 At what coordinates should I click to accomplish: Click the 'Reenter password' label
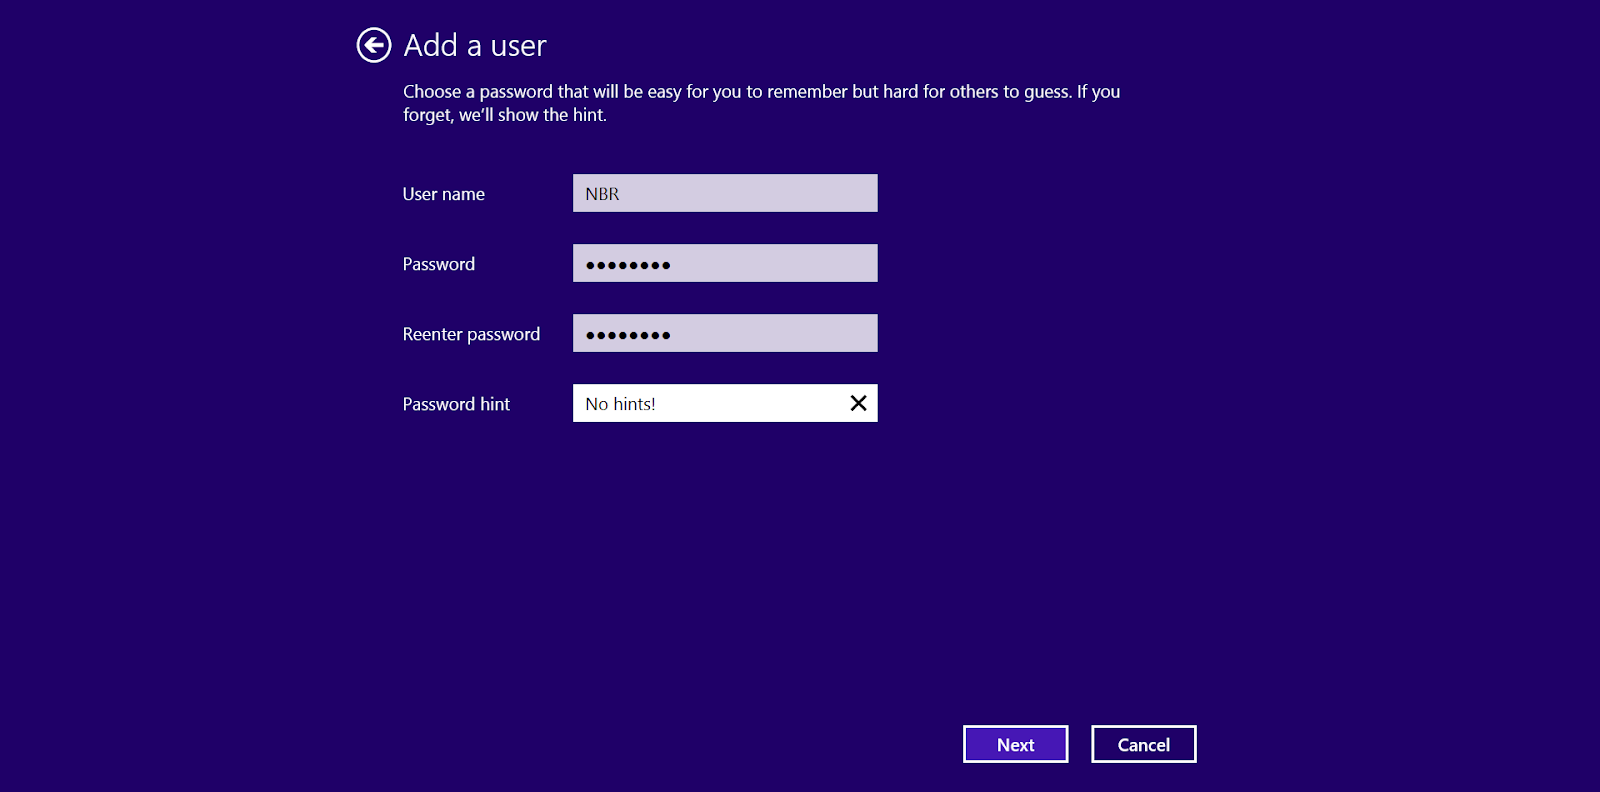(x=471, y=334)
